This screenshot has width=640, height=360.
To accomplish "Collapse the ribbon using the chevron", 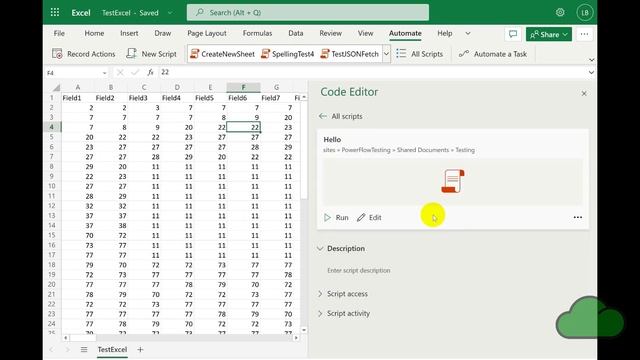I will [x=591, y=60].
